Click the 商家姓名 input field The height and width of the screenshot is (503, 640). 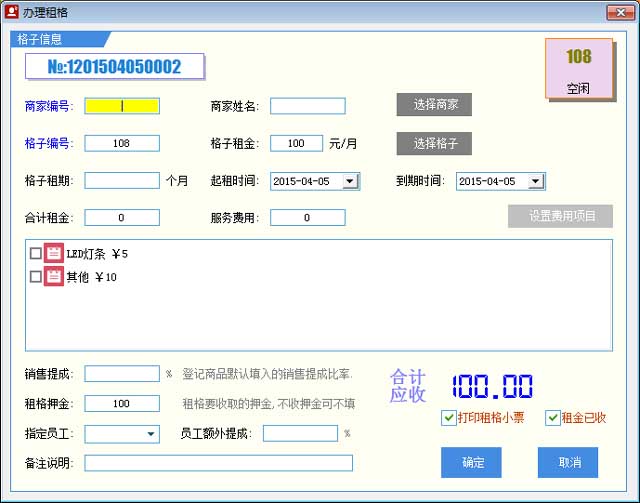coord(308,106)
